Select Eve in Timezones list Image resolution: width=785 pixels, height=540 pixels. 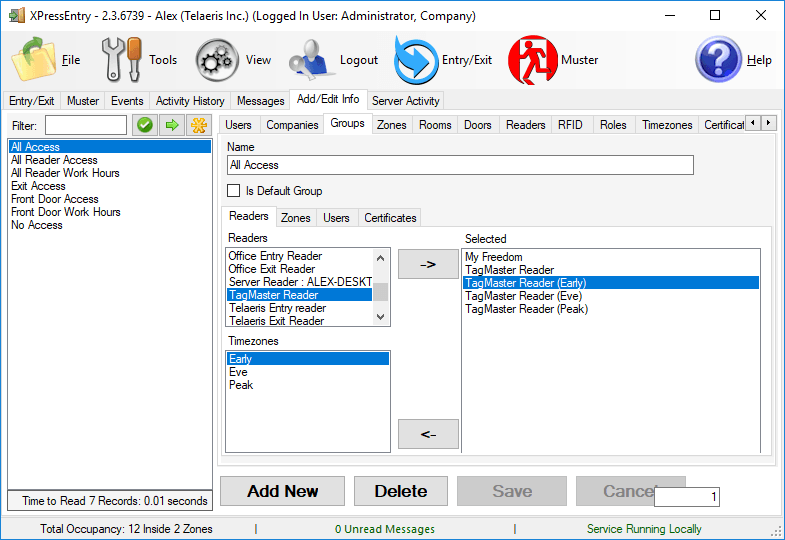pyautogui.click(x=308, y=372)
